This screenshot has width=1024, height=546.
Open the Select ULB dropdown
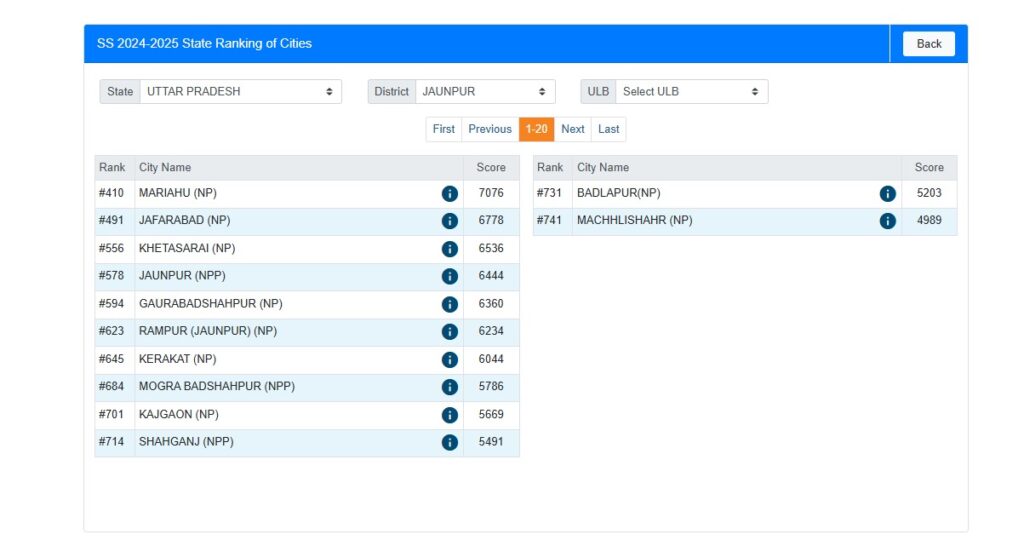pos(691,91)
